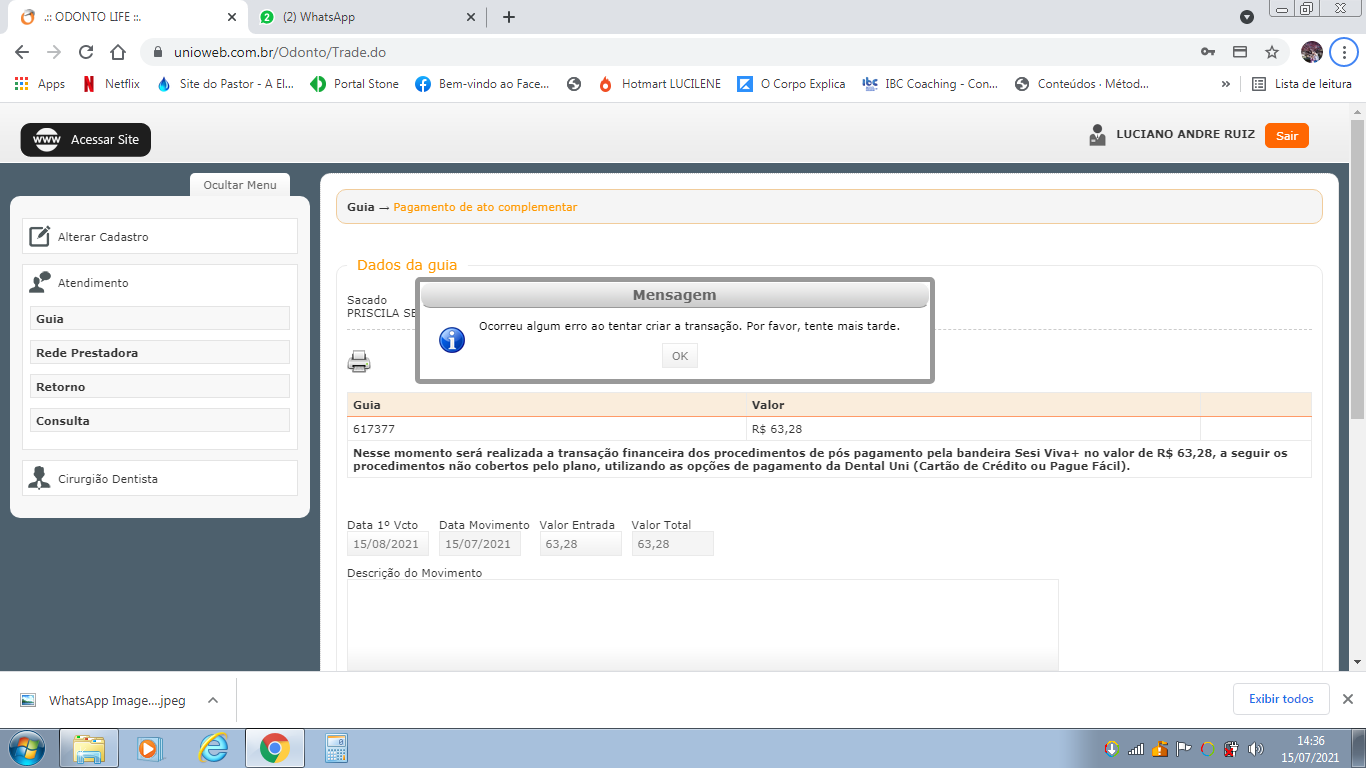Click the Acessar Site button
This screenshot has height=768, width=1366.
pos(86,140)
